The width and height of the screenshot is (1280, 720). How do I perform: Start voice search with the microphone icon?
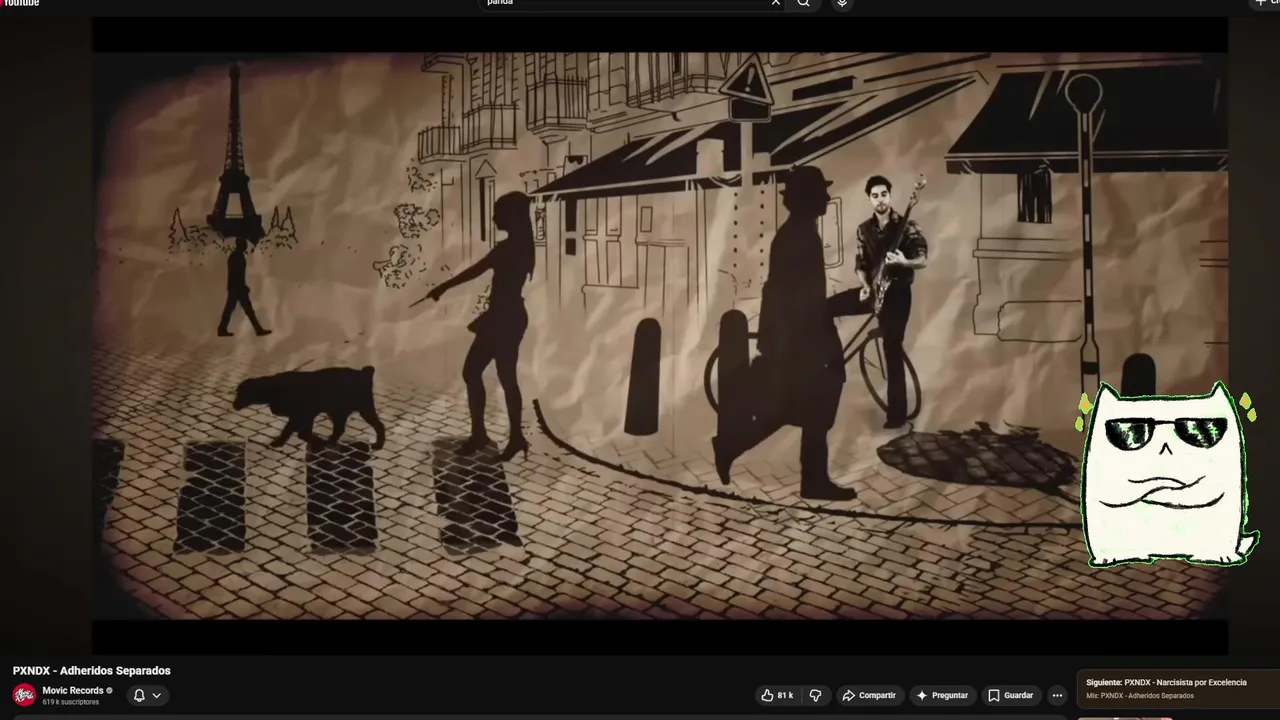coord(842,3)
